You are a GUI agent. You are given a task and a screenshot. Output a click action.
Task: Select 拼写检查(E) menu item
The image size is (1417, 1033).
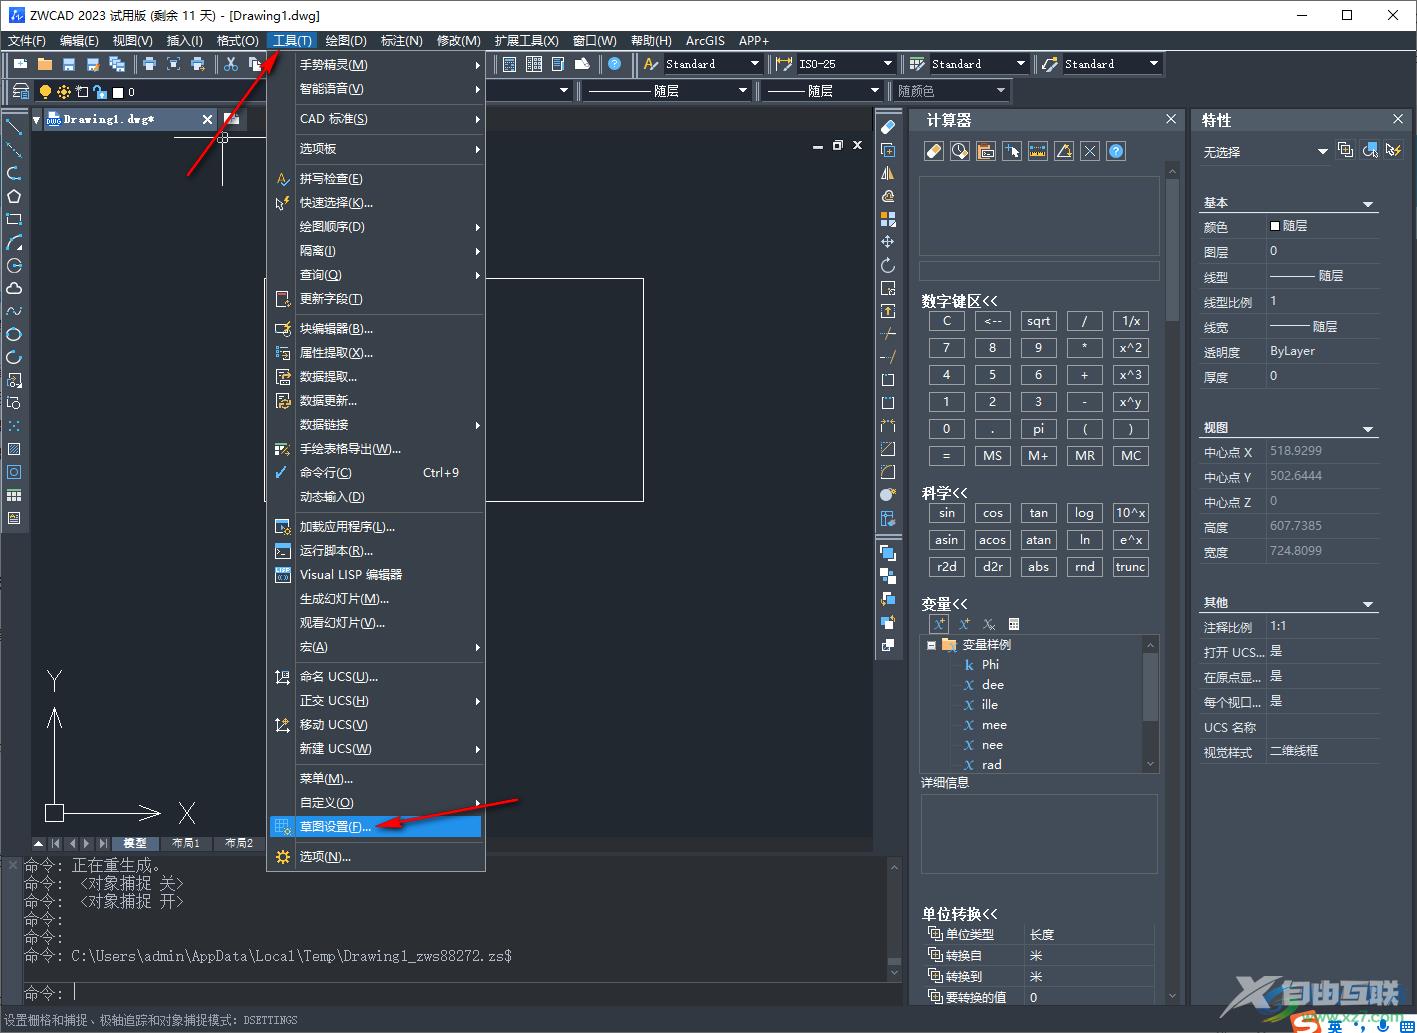click(376, 179)
